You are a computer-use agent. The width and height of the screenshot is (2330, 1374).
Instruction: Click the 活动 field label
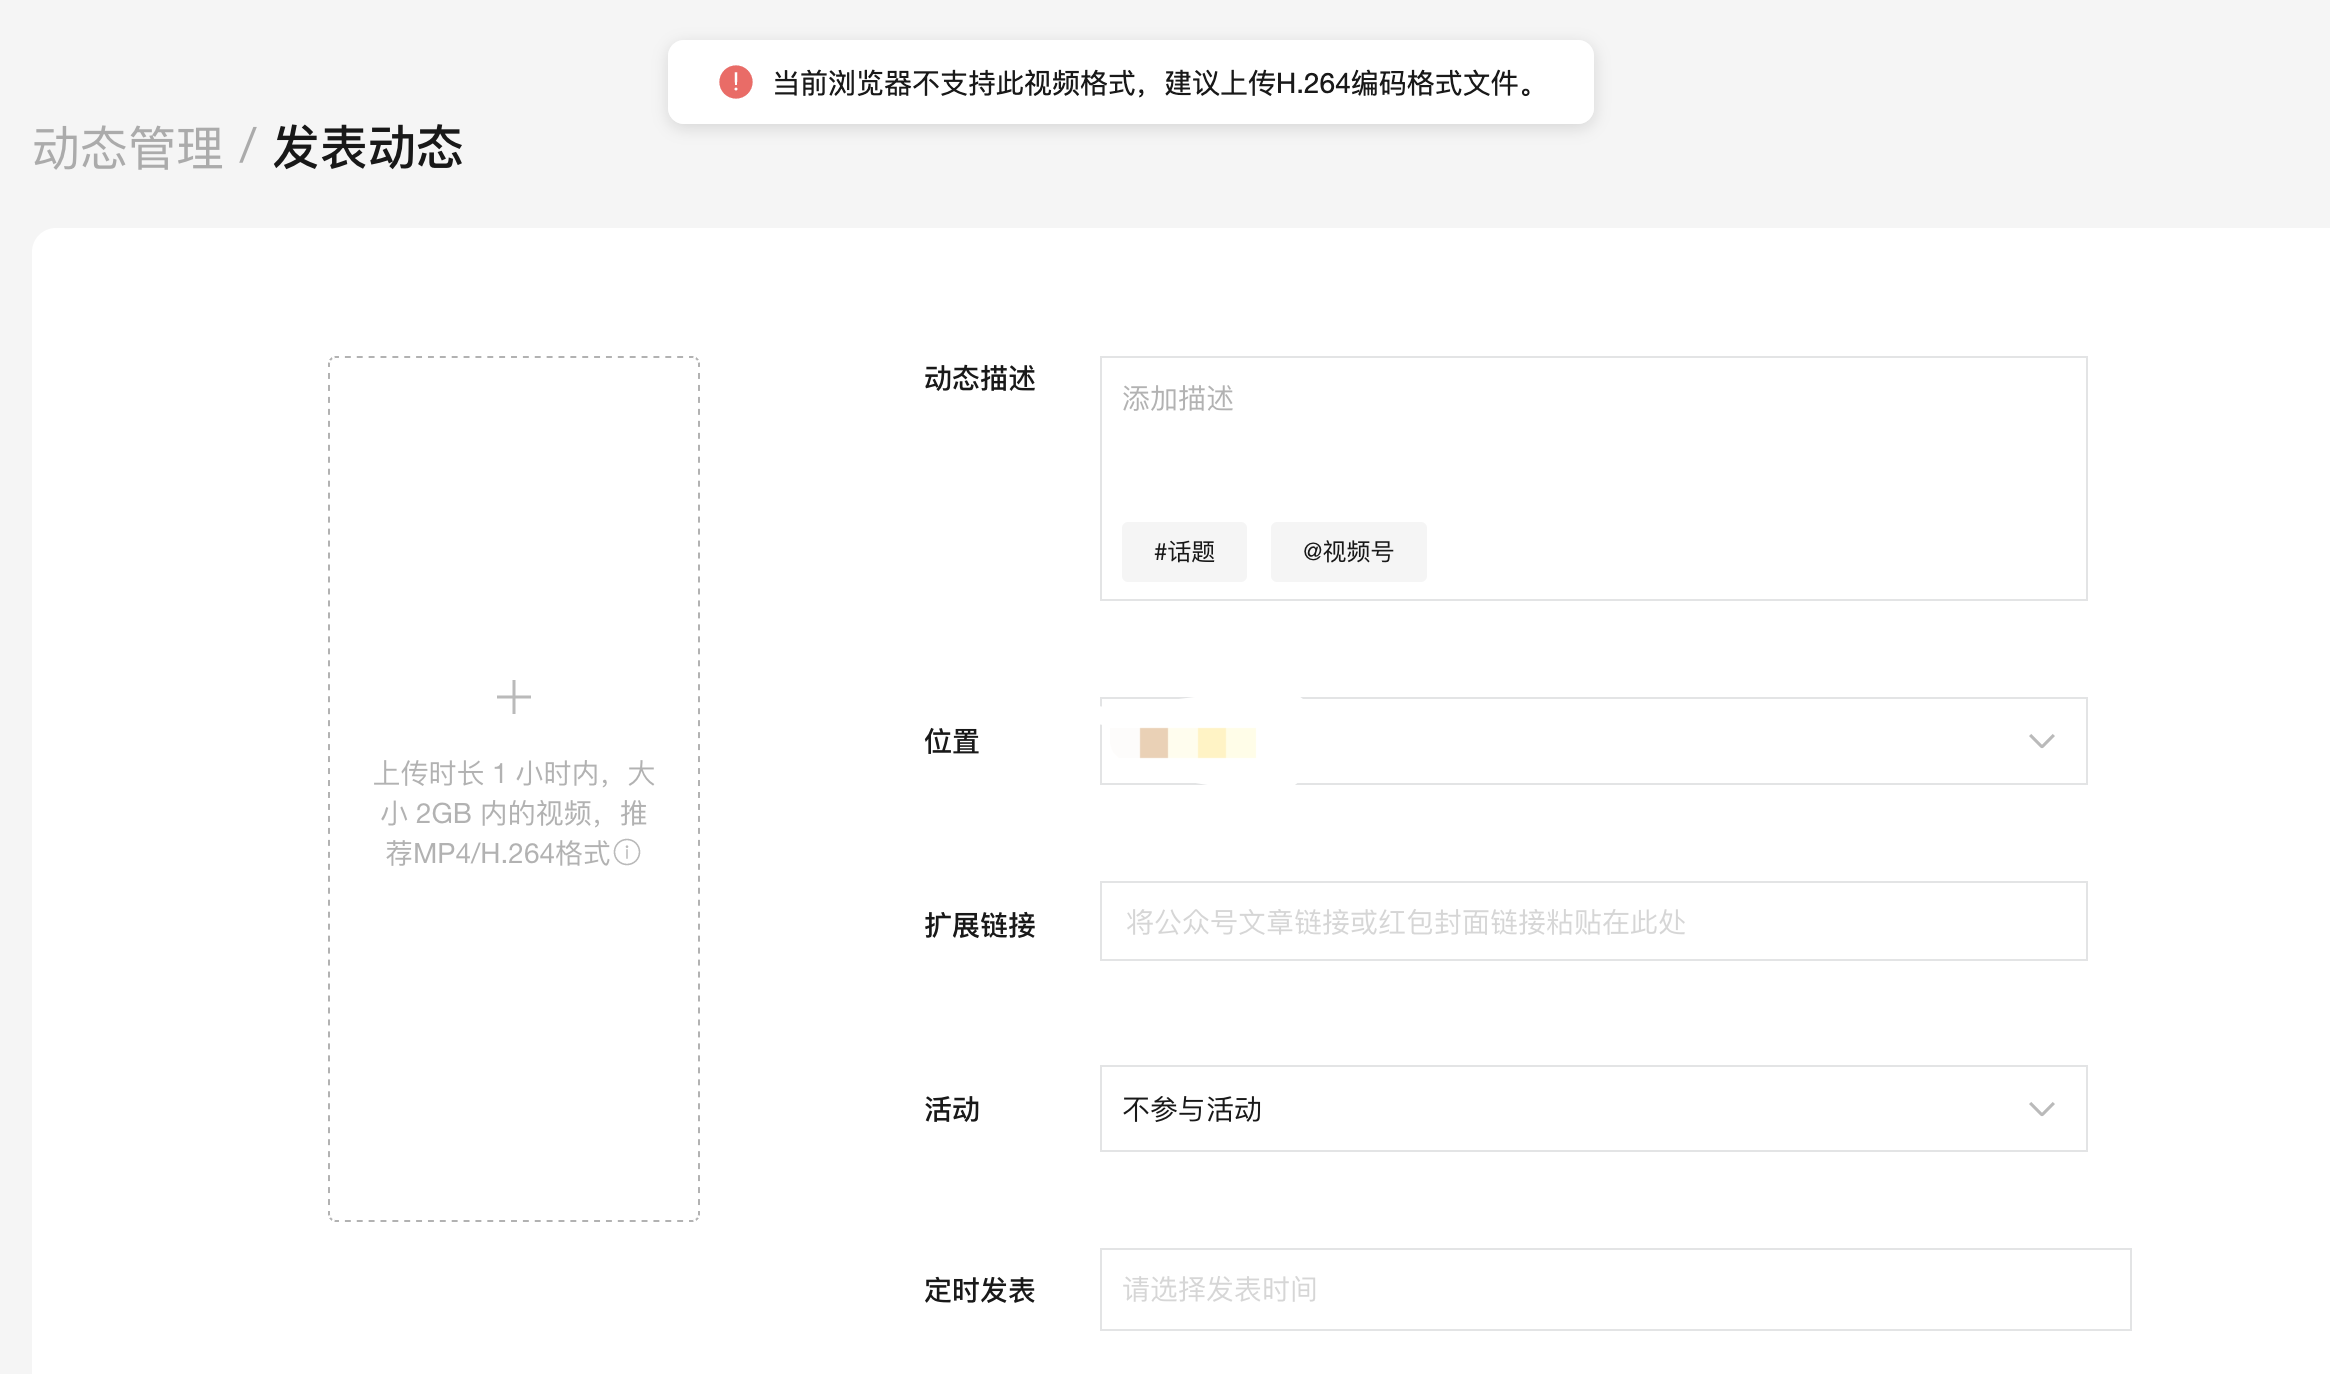pyautogui.click(x=951, y=1110)
